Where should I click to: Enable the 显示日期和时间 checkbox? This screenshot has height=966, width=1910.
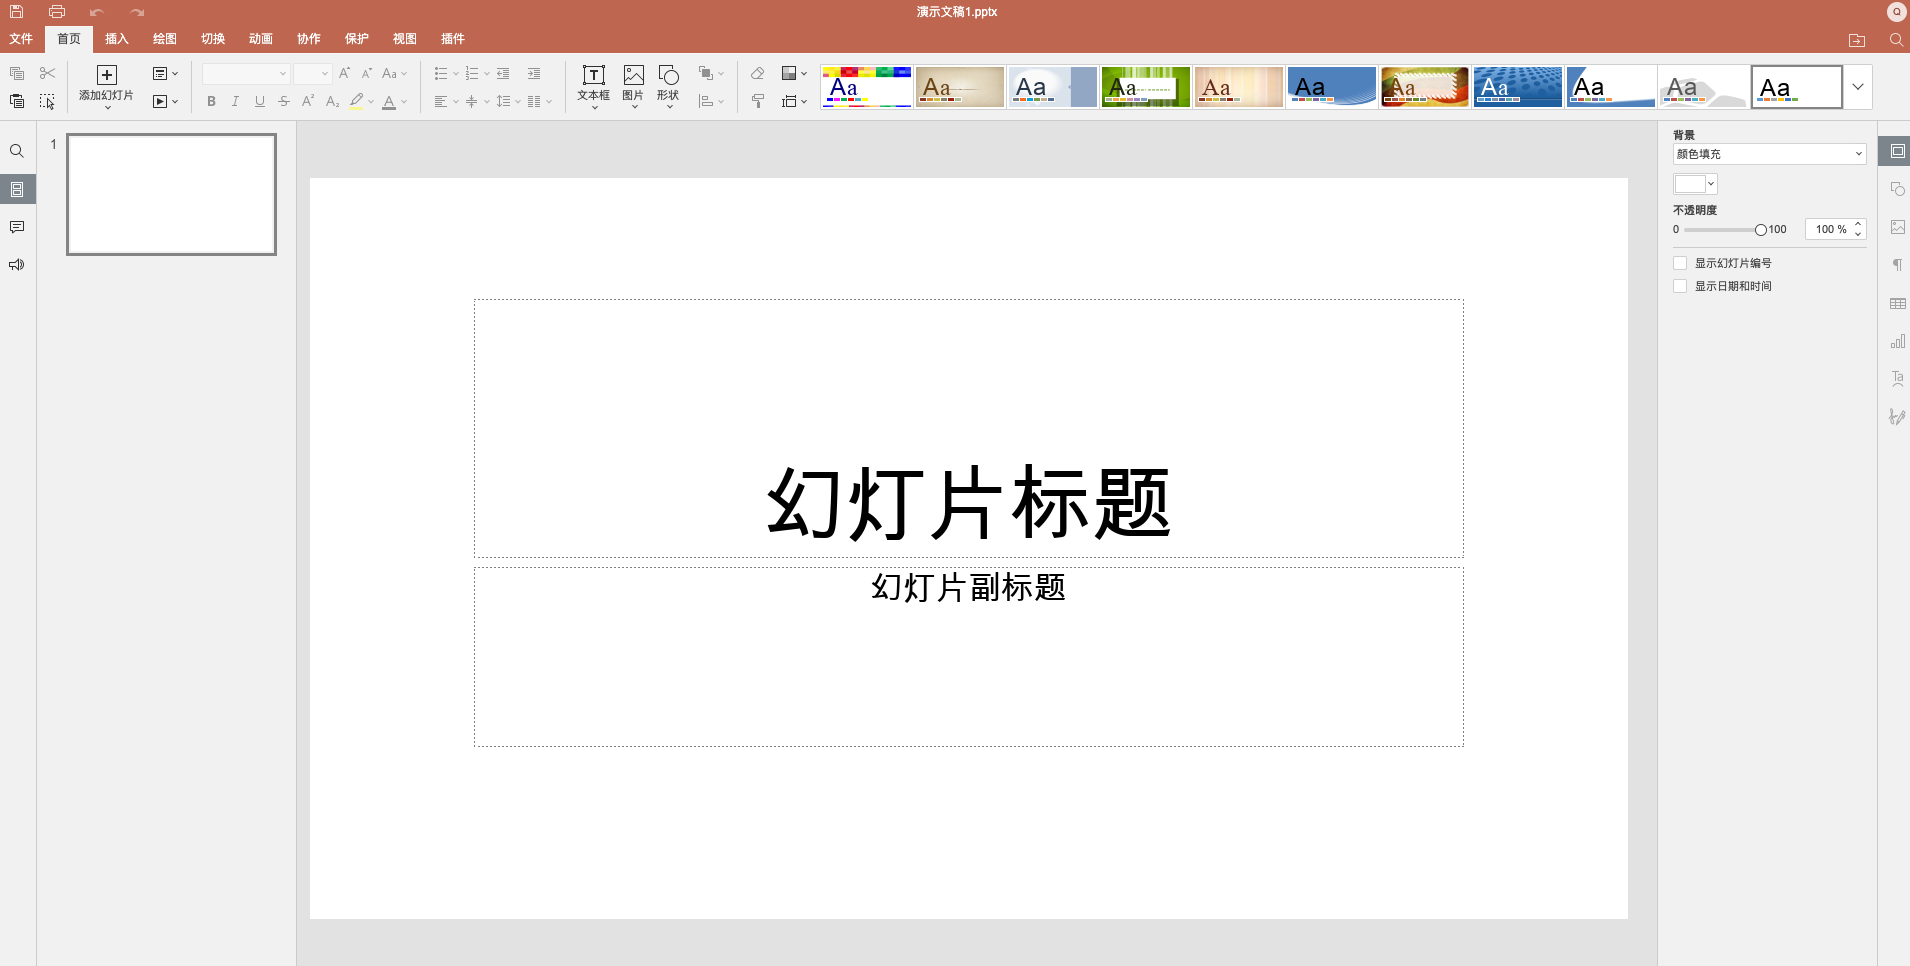tap(1680, 286)
